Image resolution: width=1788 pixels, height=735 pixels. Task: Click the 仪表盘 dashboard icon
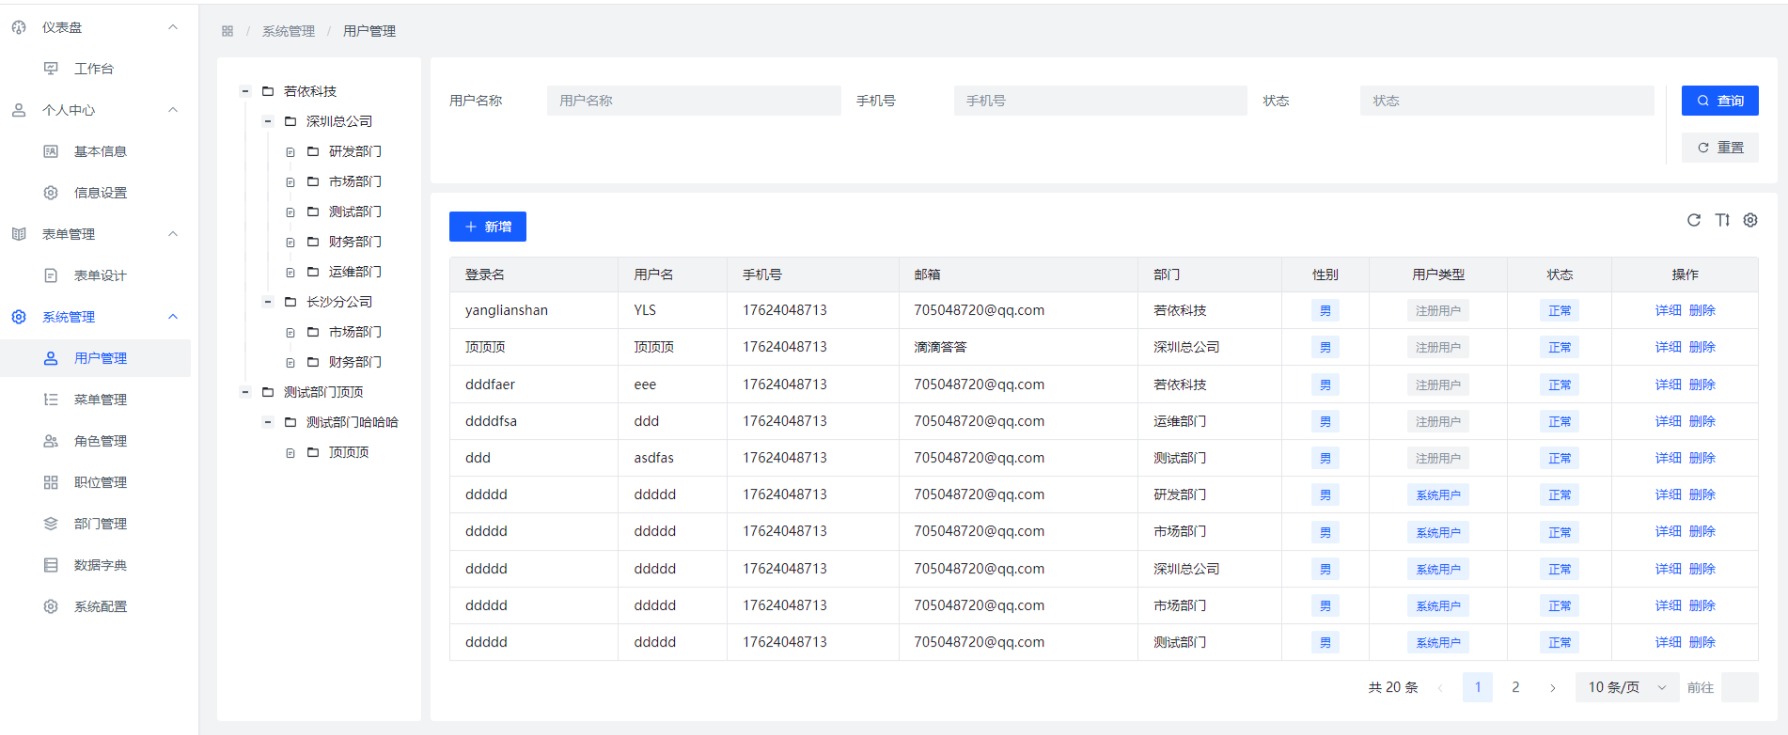[18, 27]
